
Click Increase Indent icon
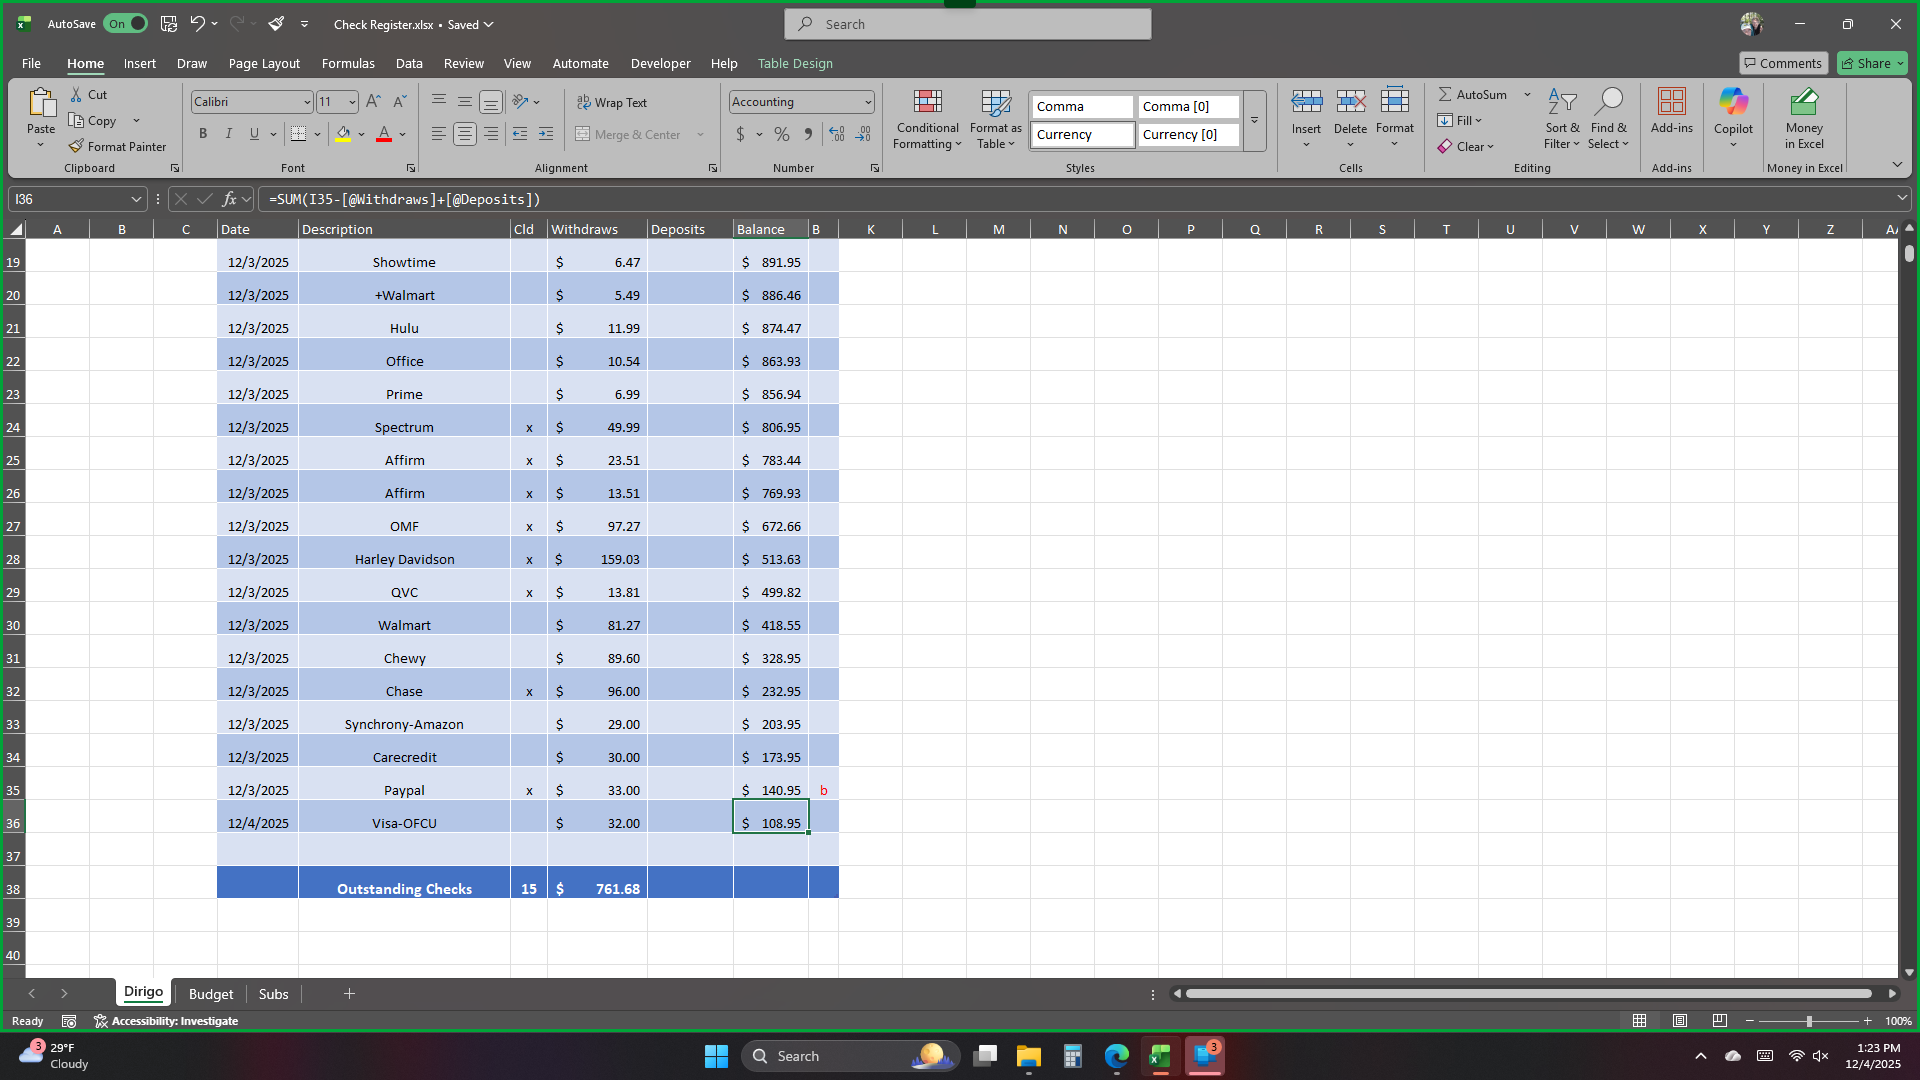tap(546, 134)
